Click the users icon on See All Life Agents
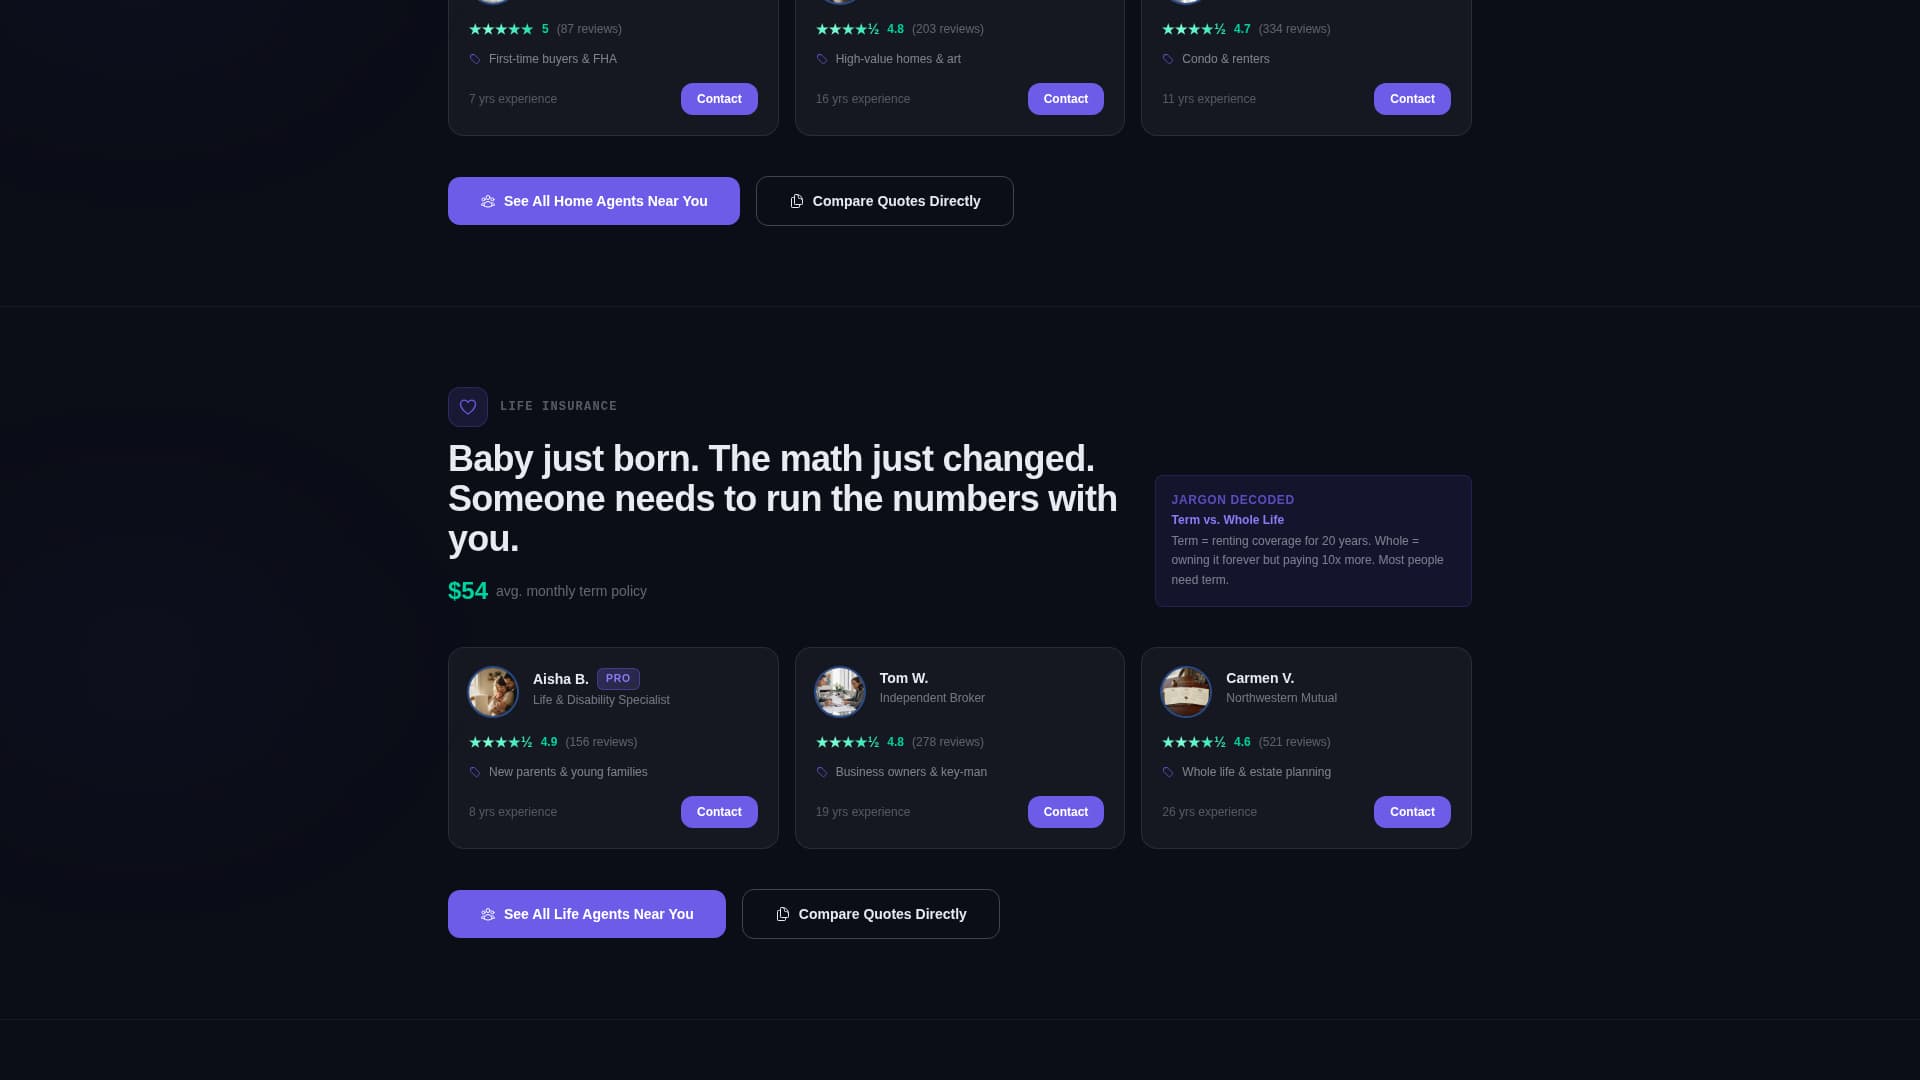Image resolution: width=1920 pixels, height=1080 pixels. tap(488, 913)
